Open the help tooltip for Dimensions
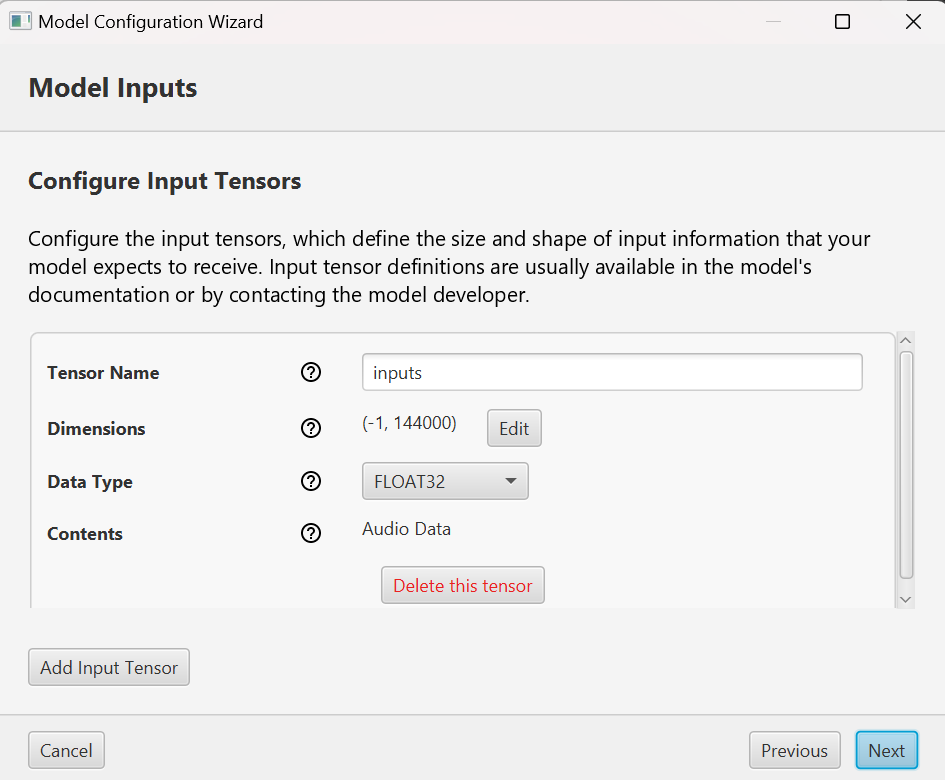 pyautogui.click(x=311, y=429)
